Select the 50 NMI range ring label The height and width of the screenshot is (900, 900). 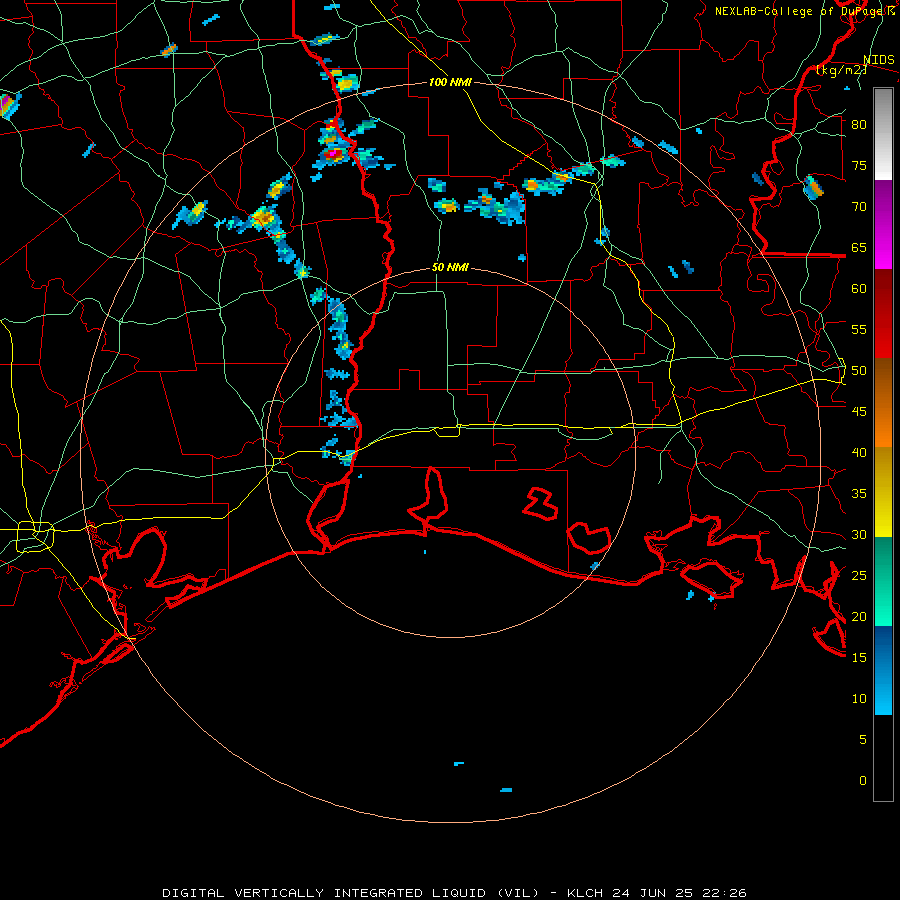(450, 267)
